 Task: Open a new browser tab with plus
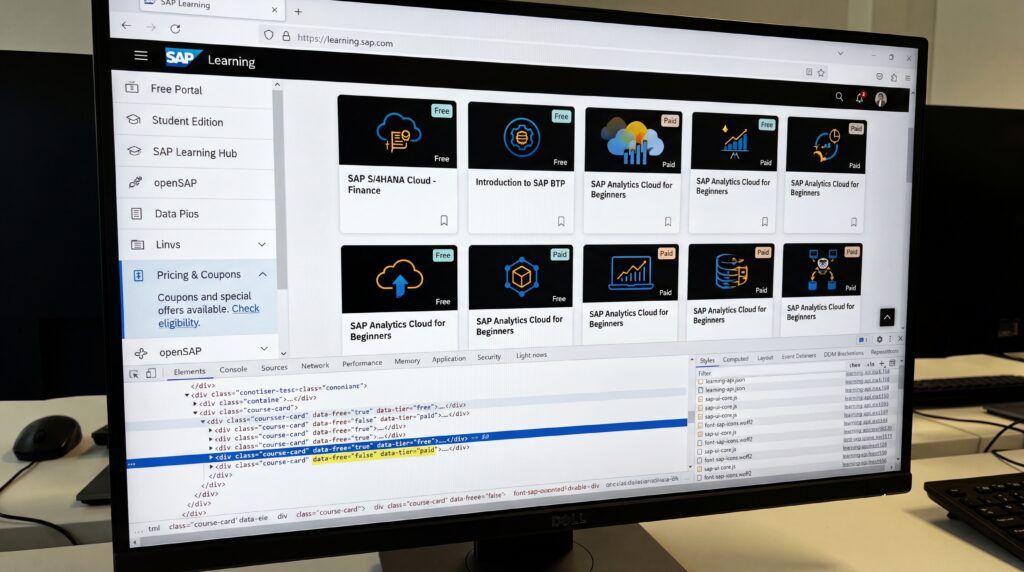pyautogui.click(x=298, y=11)
